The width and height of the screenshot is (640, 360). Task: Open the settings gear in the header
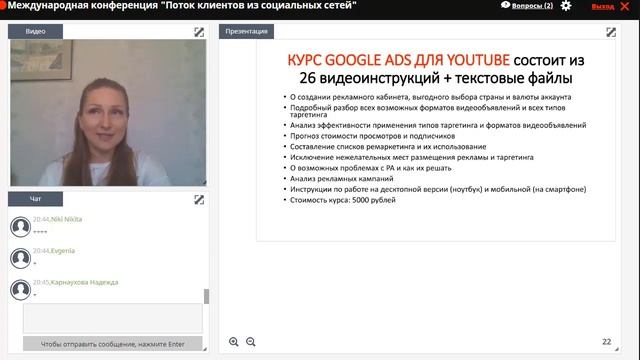(566, 6)
